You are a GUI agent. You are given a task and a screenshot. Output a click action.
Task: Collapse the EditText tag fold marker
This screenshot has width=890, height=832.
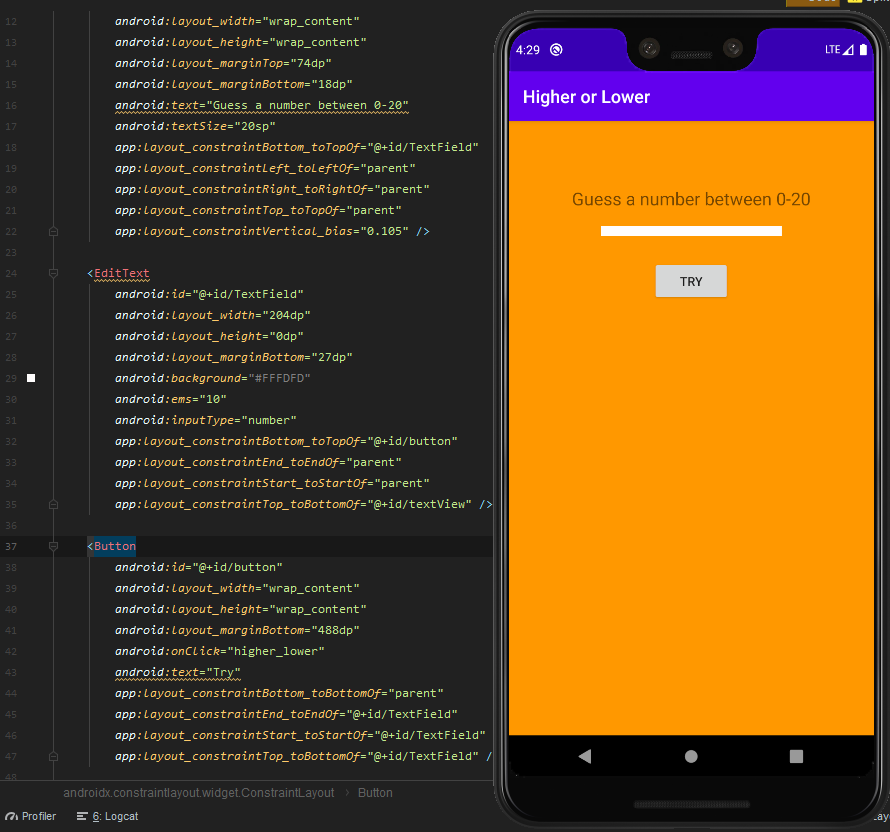pyautogui.click(x=53, y=274)
